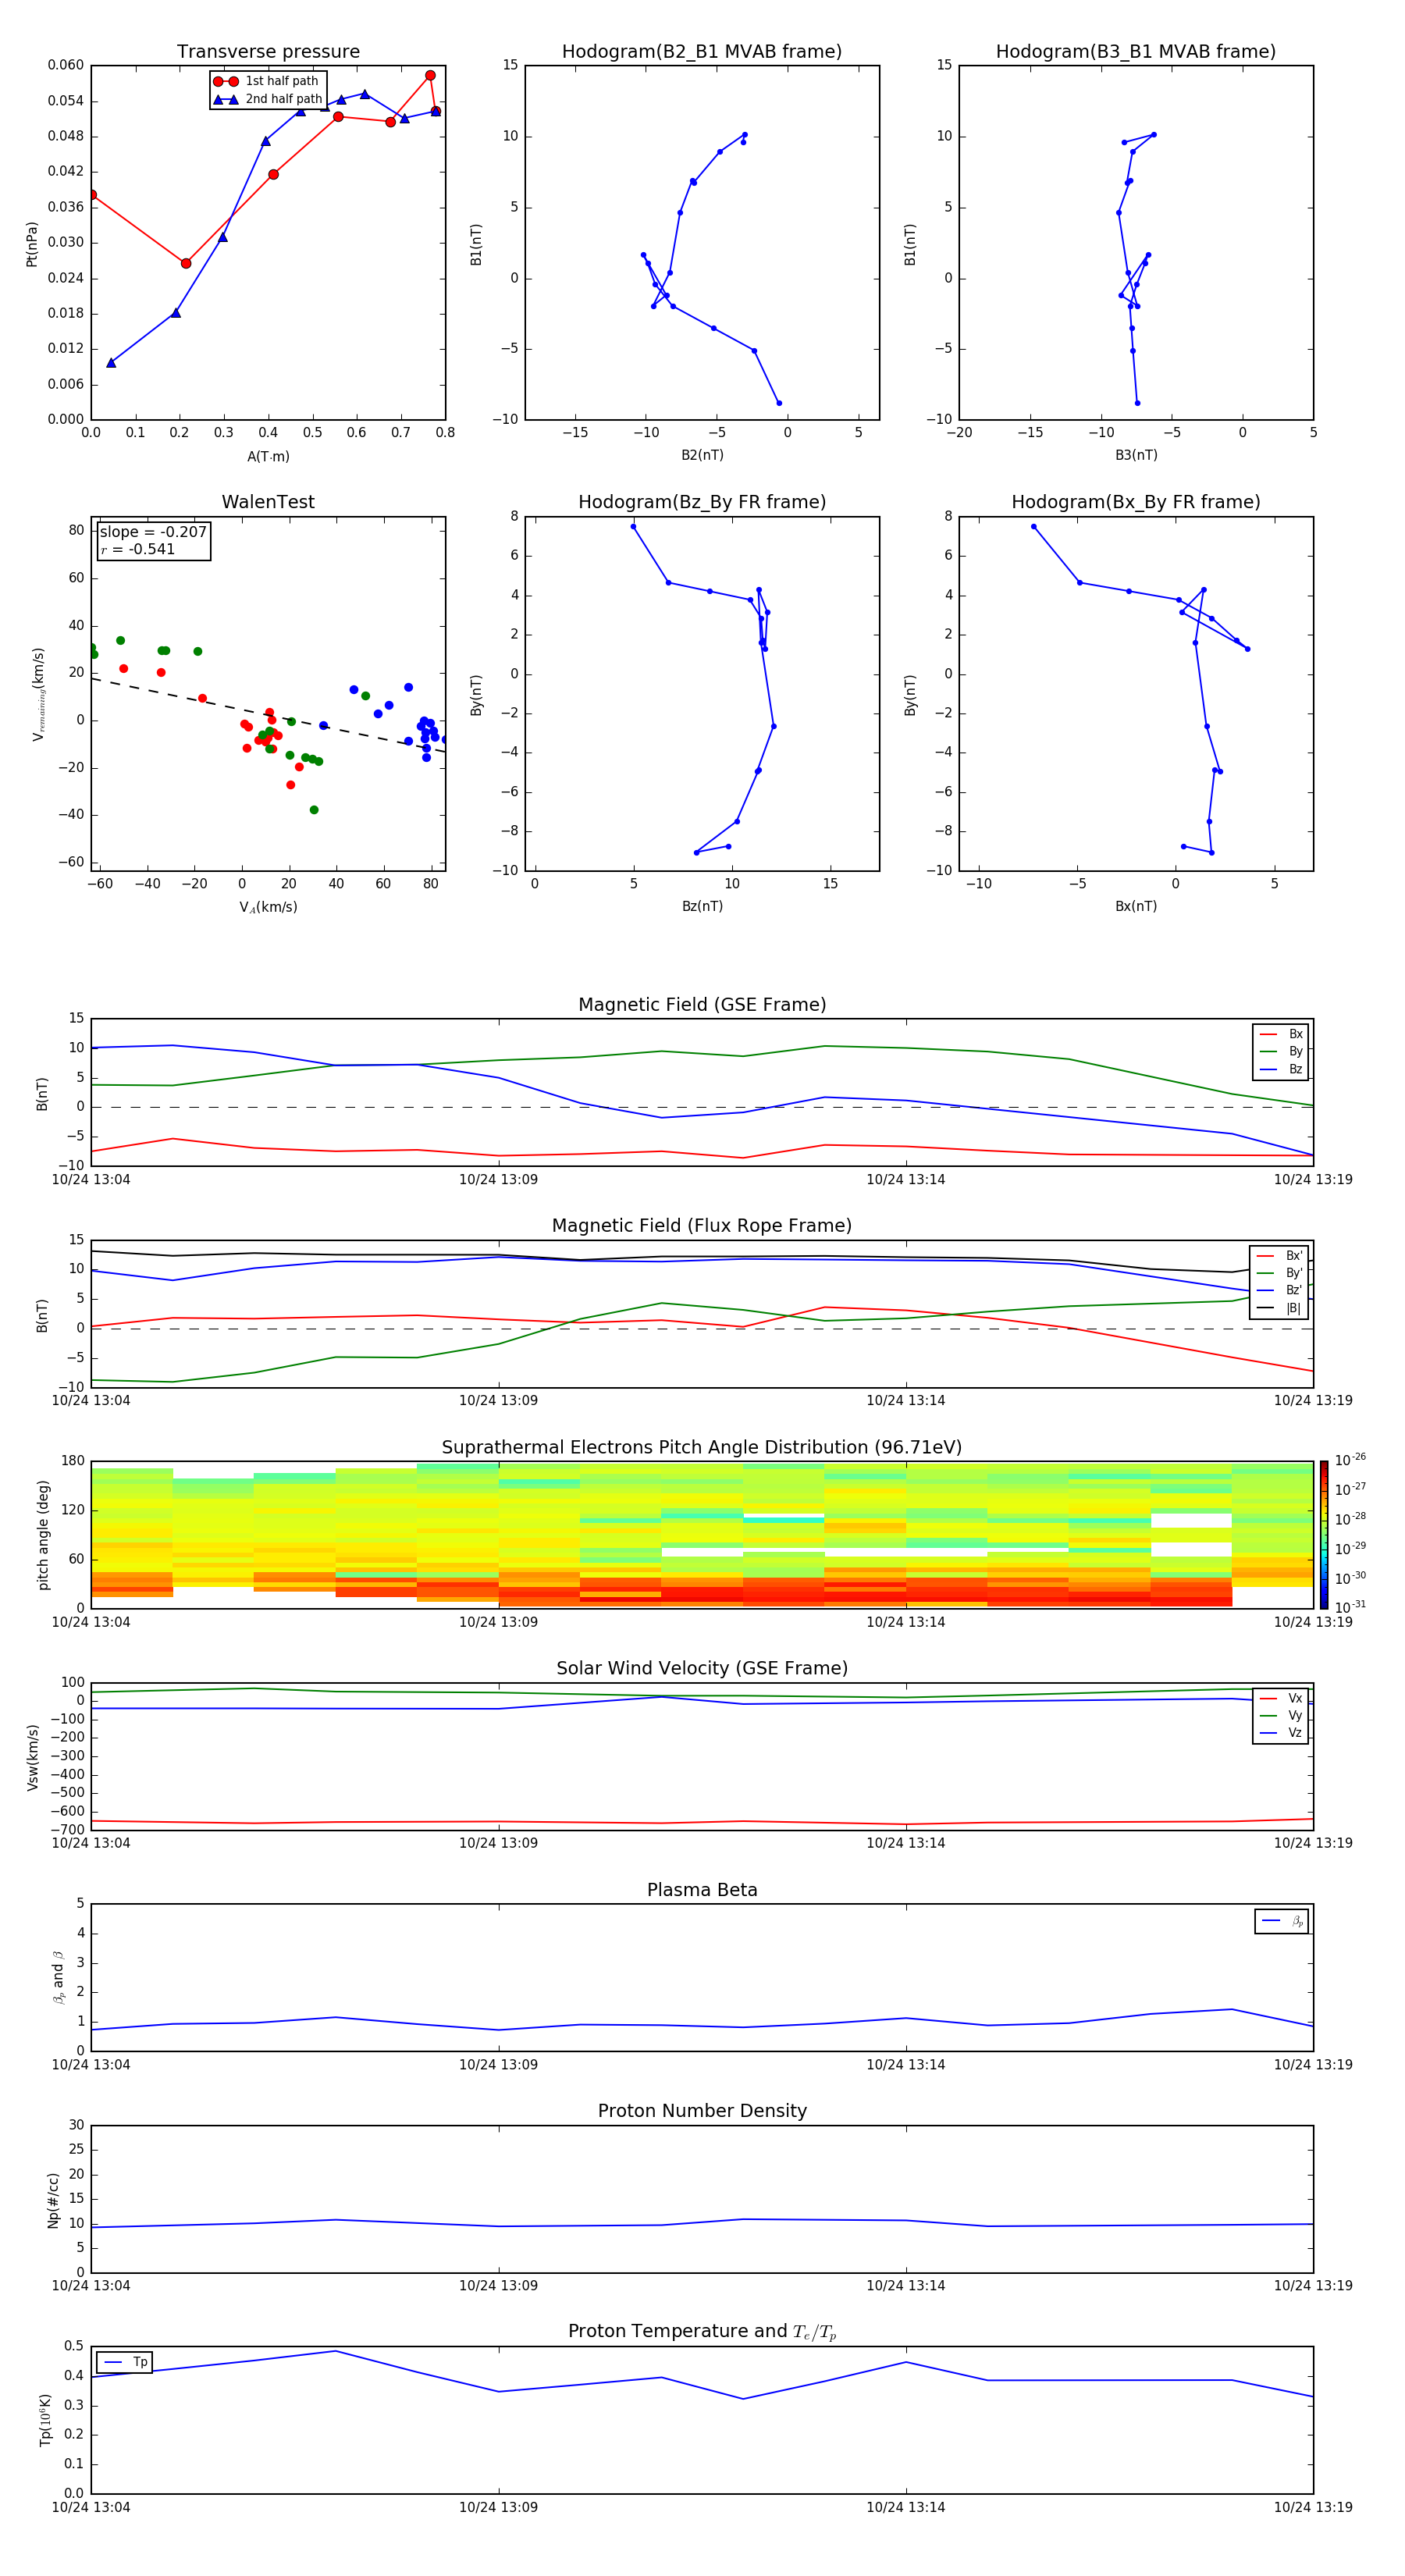The image size is (1405, 2576).
Task: Select 'Bz' in the GSE magnetic field legend
Action: tap(1281, 1069)
